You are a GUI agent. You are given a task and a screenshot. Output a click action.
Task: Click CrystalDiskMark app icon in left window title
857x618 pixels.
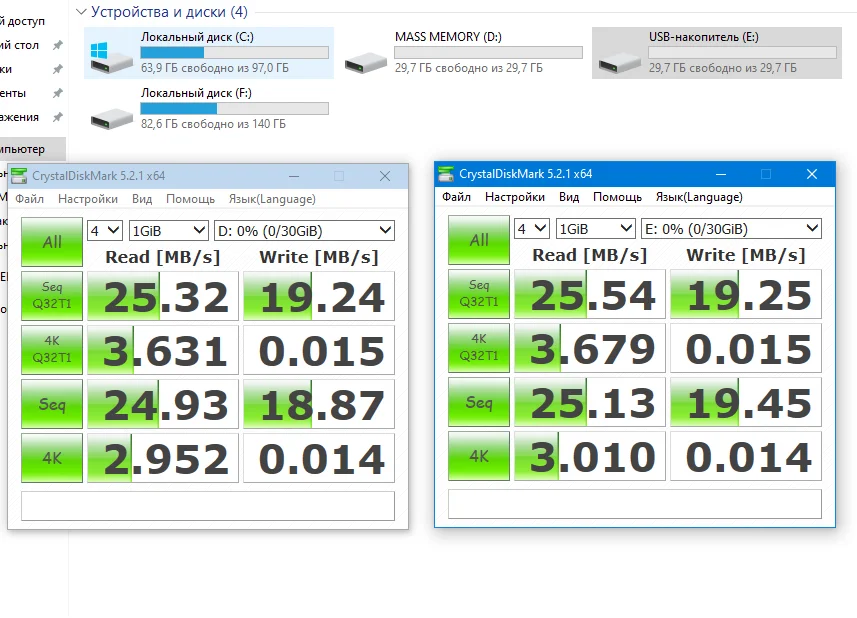click(19, 176)
